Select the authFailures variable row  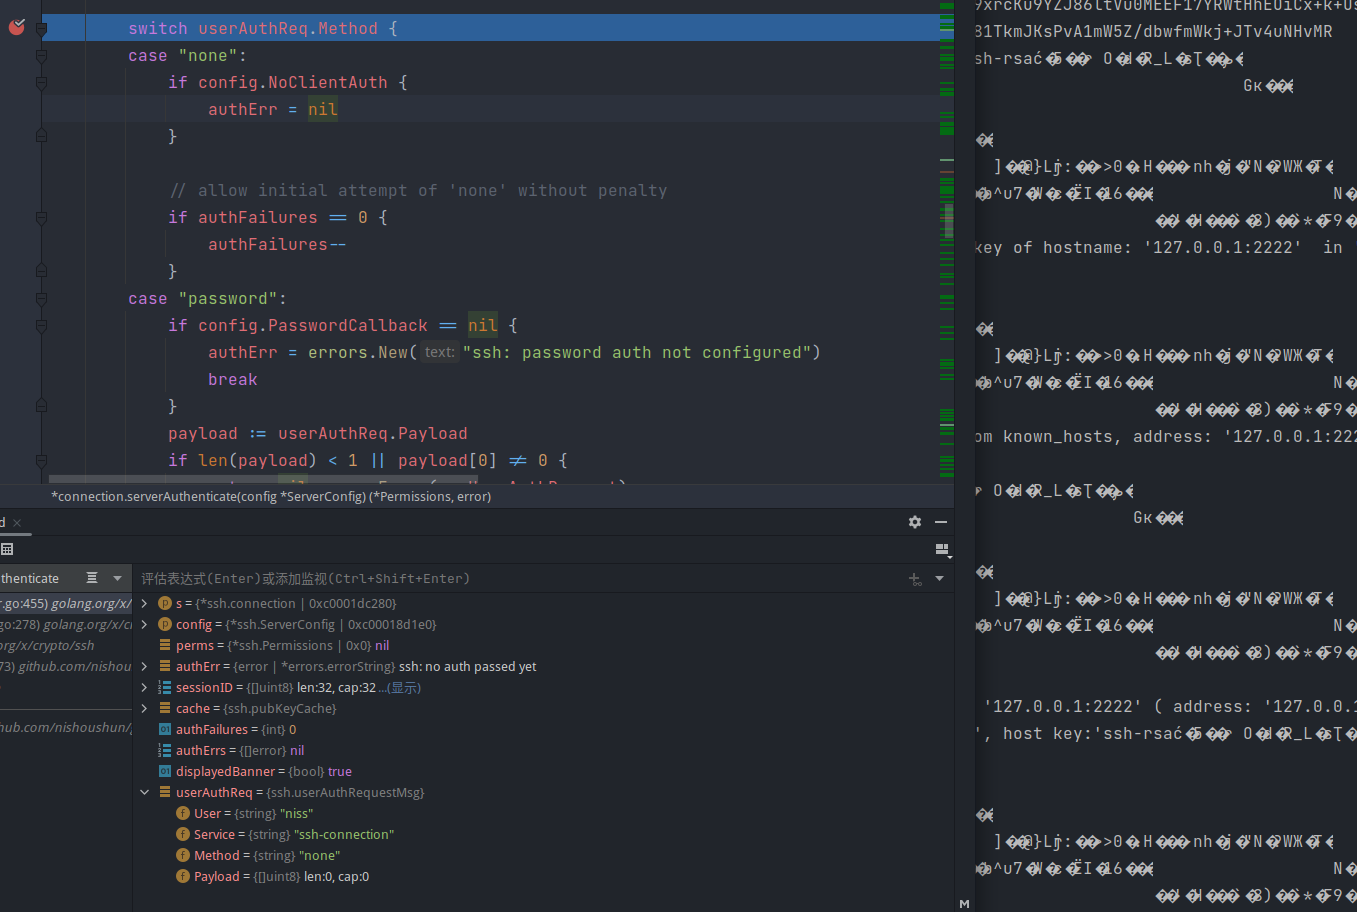[x=543, y=729]
